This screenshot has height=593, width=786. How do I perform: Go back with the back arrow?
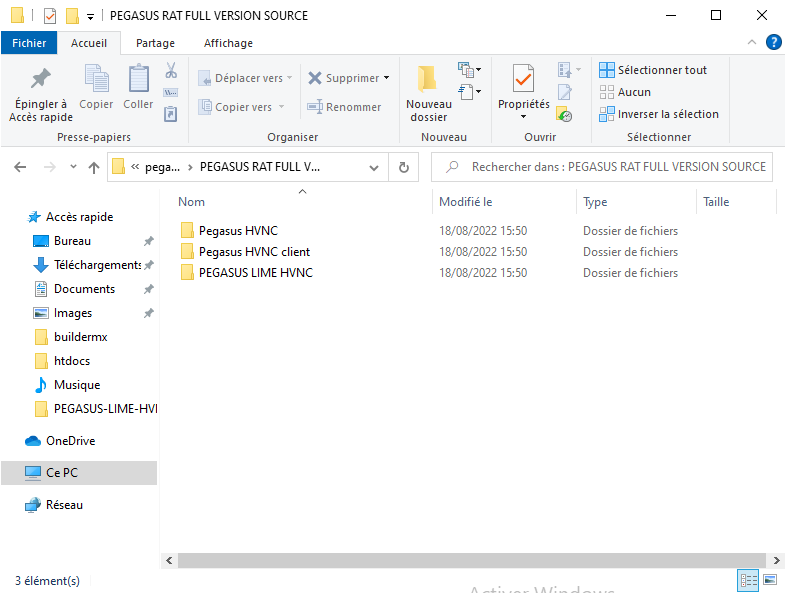(20, 167)
